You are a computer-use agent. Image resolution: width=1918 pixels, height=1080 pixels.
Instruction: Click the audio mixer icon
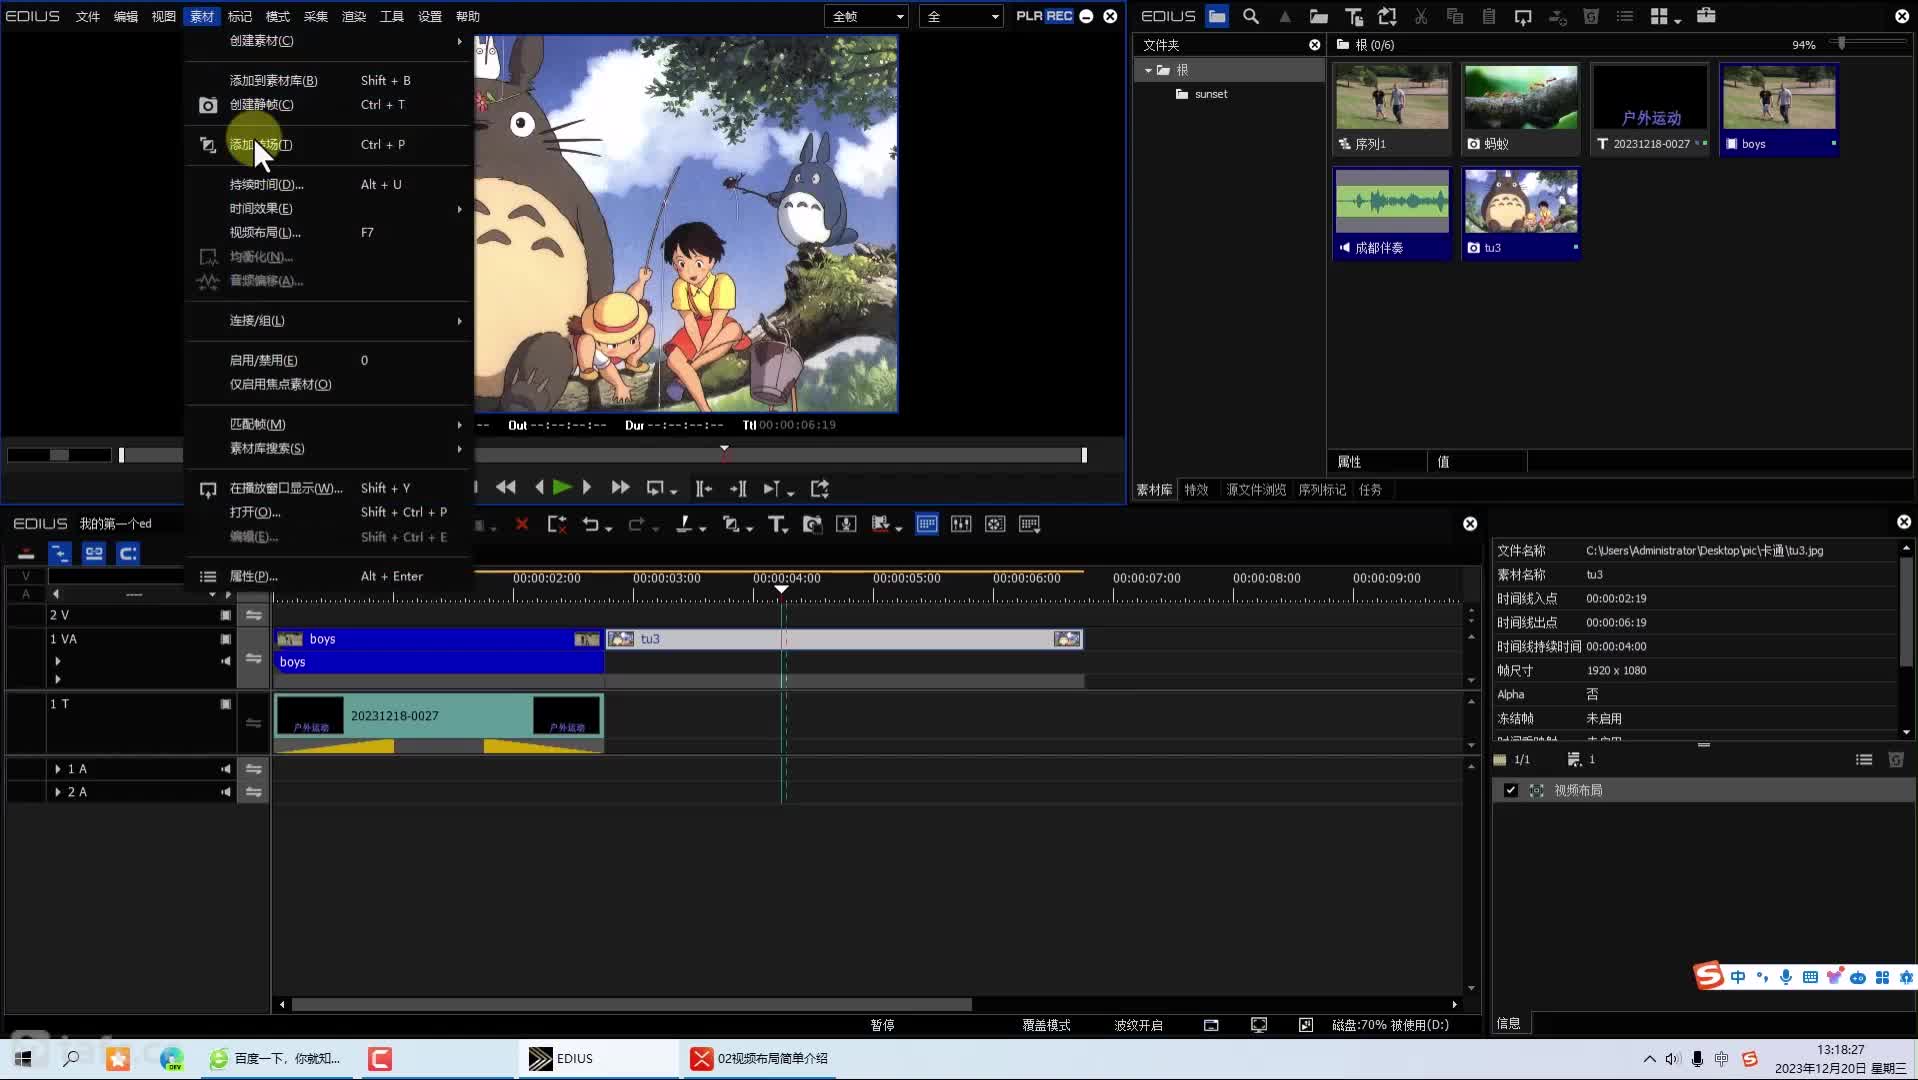click(x=961, y=524)
